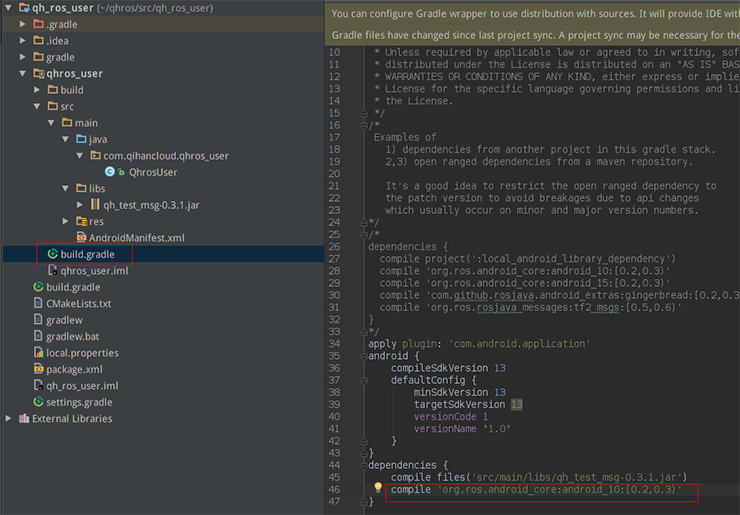Collapse the com.qihancloud.qhros_user package

[80, 155]
